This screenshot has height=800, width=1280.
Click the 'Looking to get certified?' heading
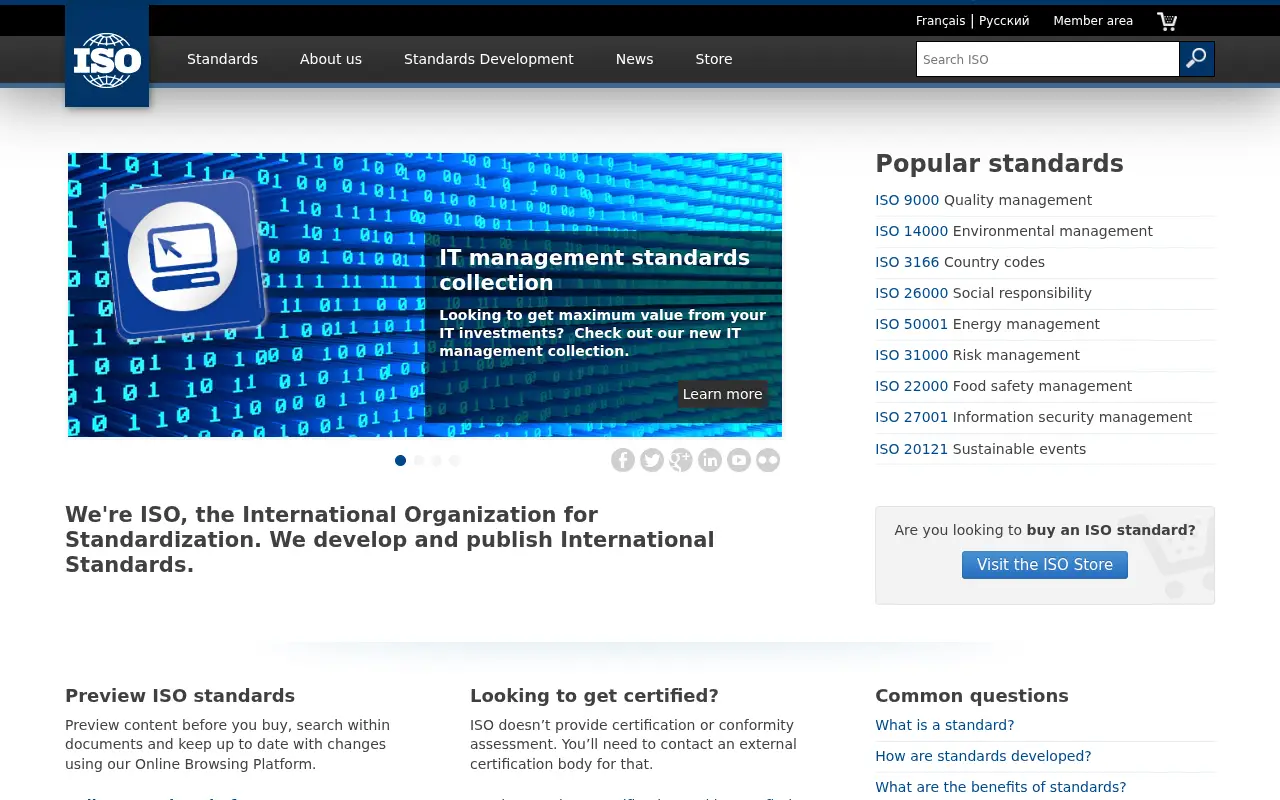(x=594, y=696)
